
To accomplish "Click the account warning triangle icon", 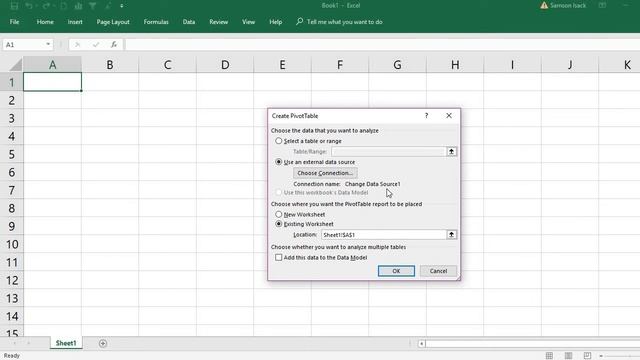I will tap(544, 5).
